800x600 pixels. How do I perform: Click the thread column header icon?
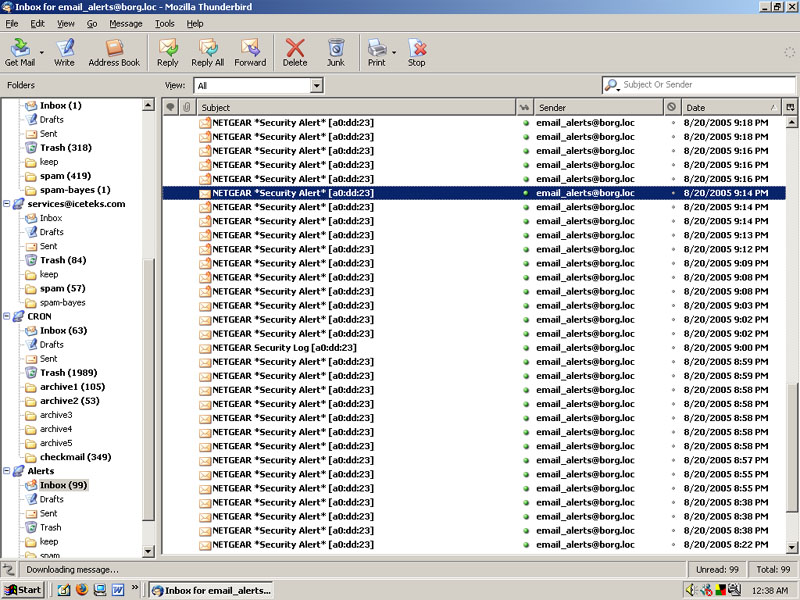170,107
